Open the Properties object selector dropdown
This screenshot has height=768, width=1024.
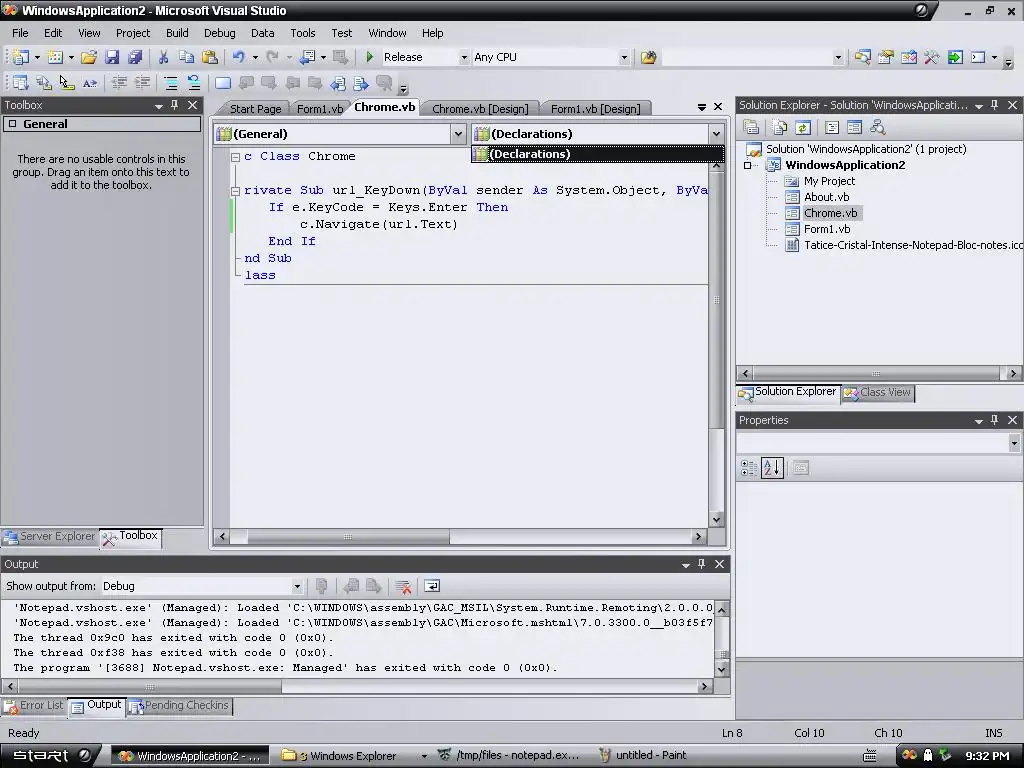pos(1014,443)
